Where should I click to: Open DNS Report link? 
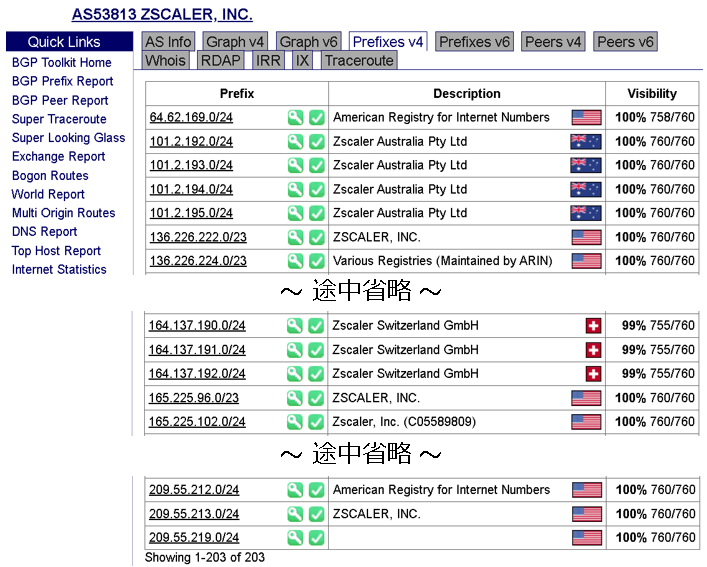(45, 232)
